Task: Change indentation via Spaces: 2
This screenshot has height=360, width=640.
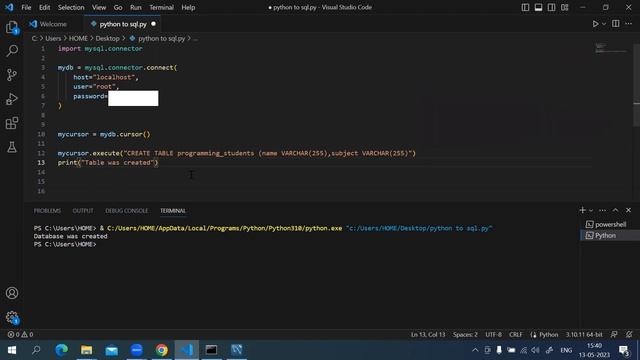Action: click(465, 335)
